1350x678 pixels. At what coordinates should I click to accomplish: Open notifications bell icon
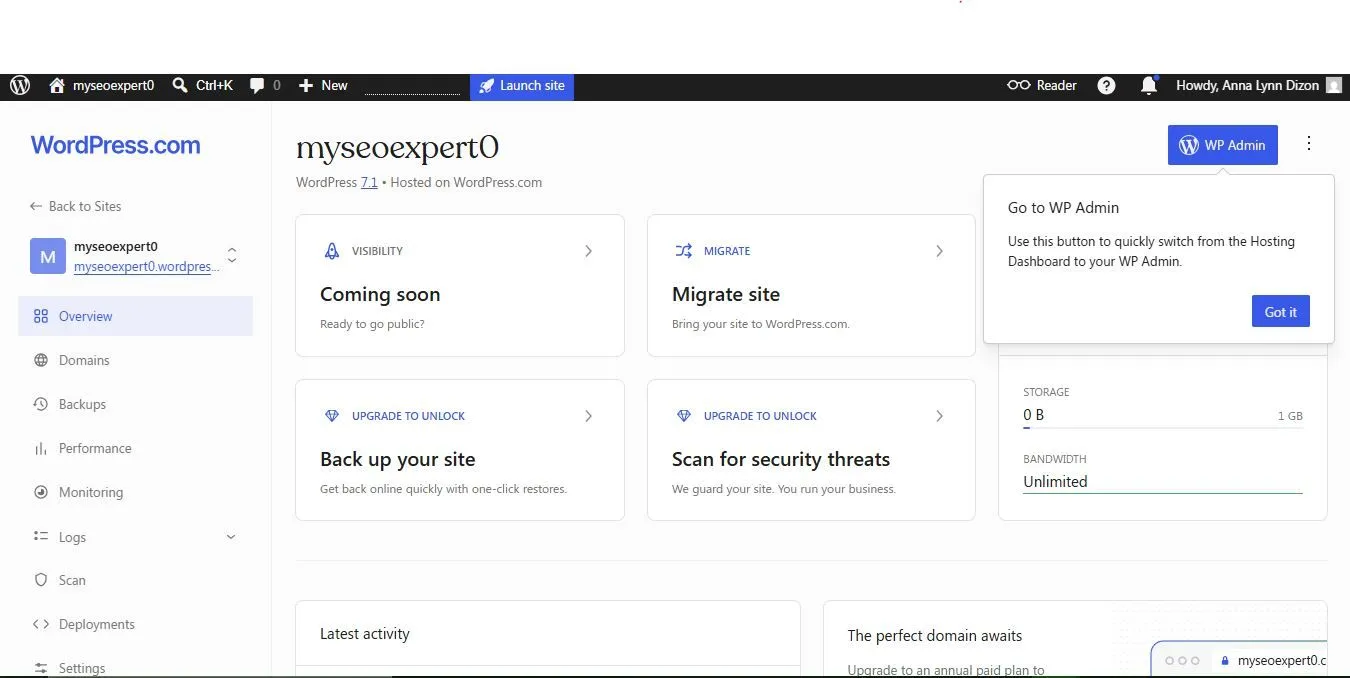1149,86
